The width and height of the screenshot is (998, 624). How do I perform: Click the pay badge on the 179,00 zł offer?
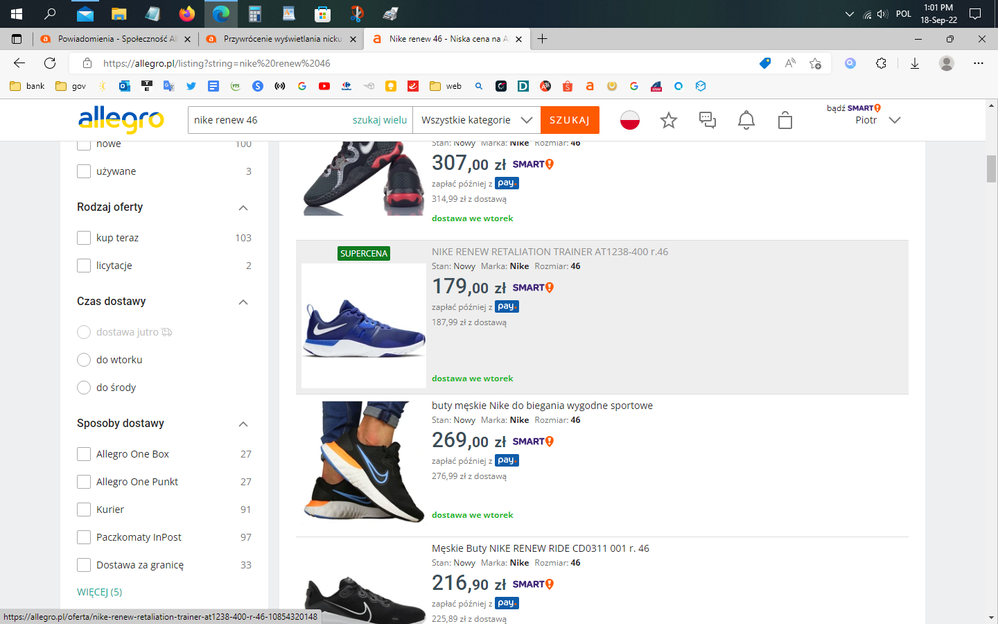tap(507, 306)
